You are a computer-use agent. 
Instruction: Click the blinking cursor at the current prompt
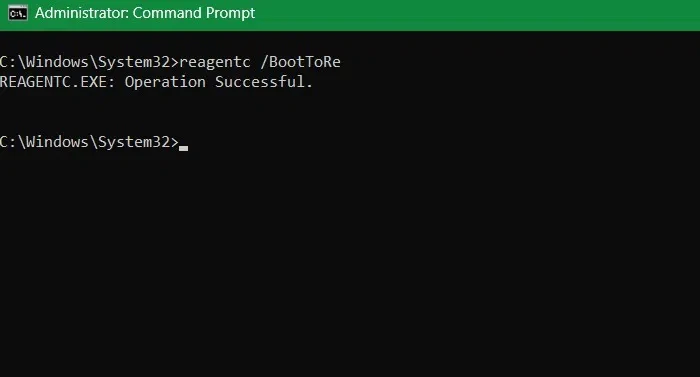183,148
